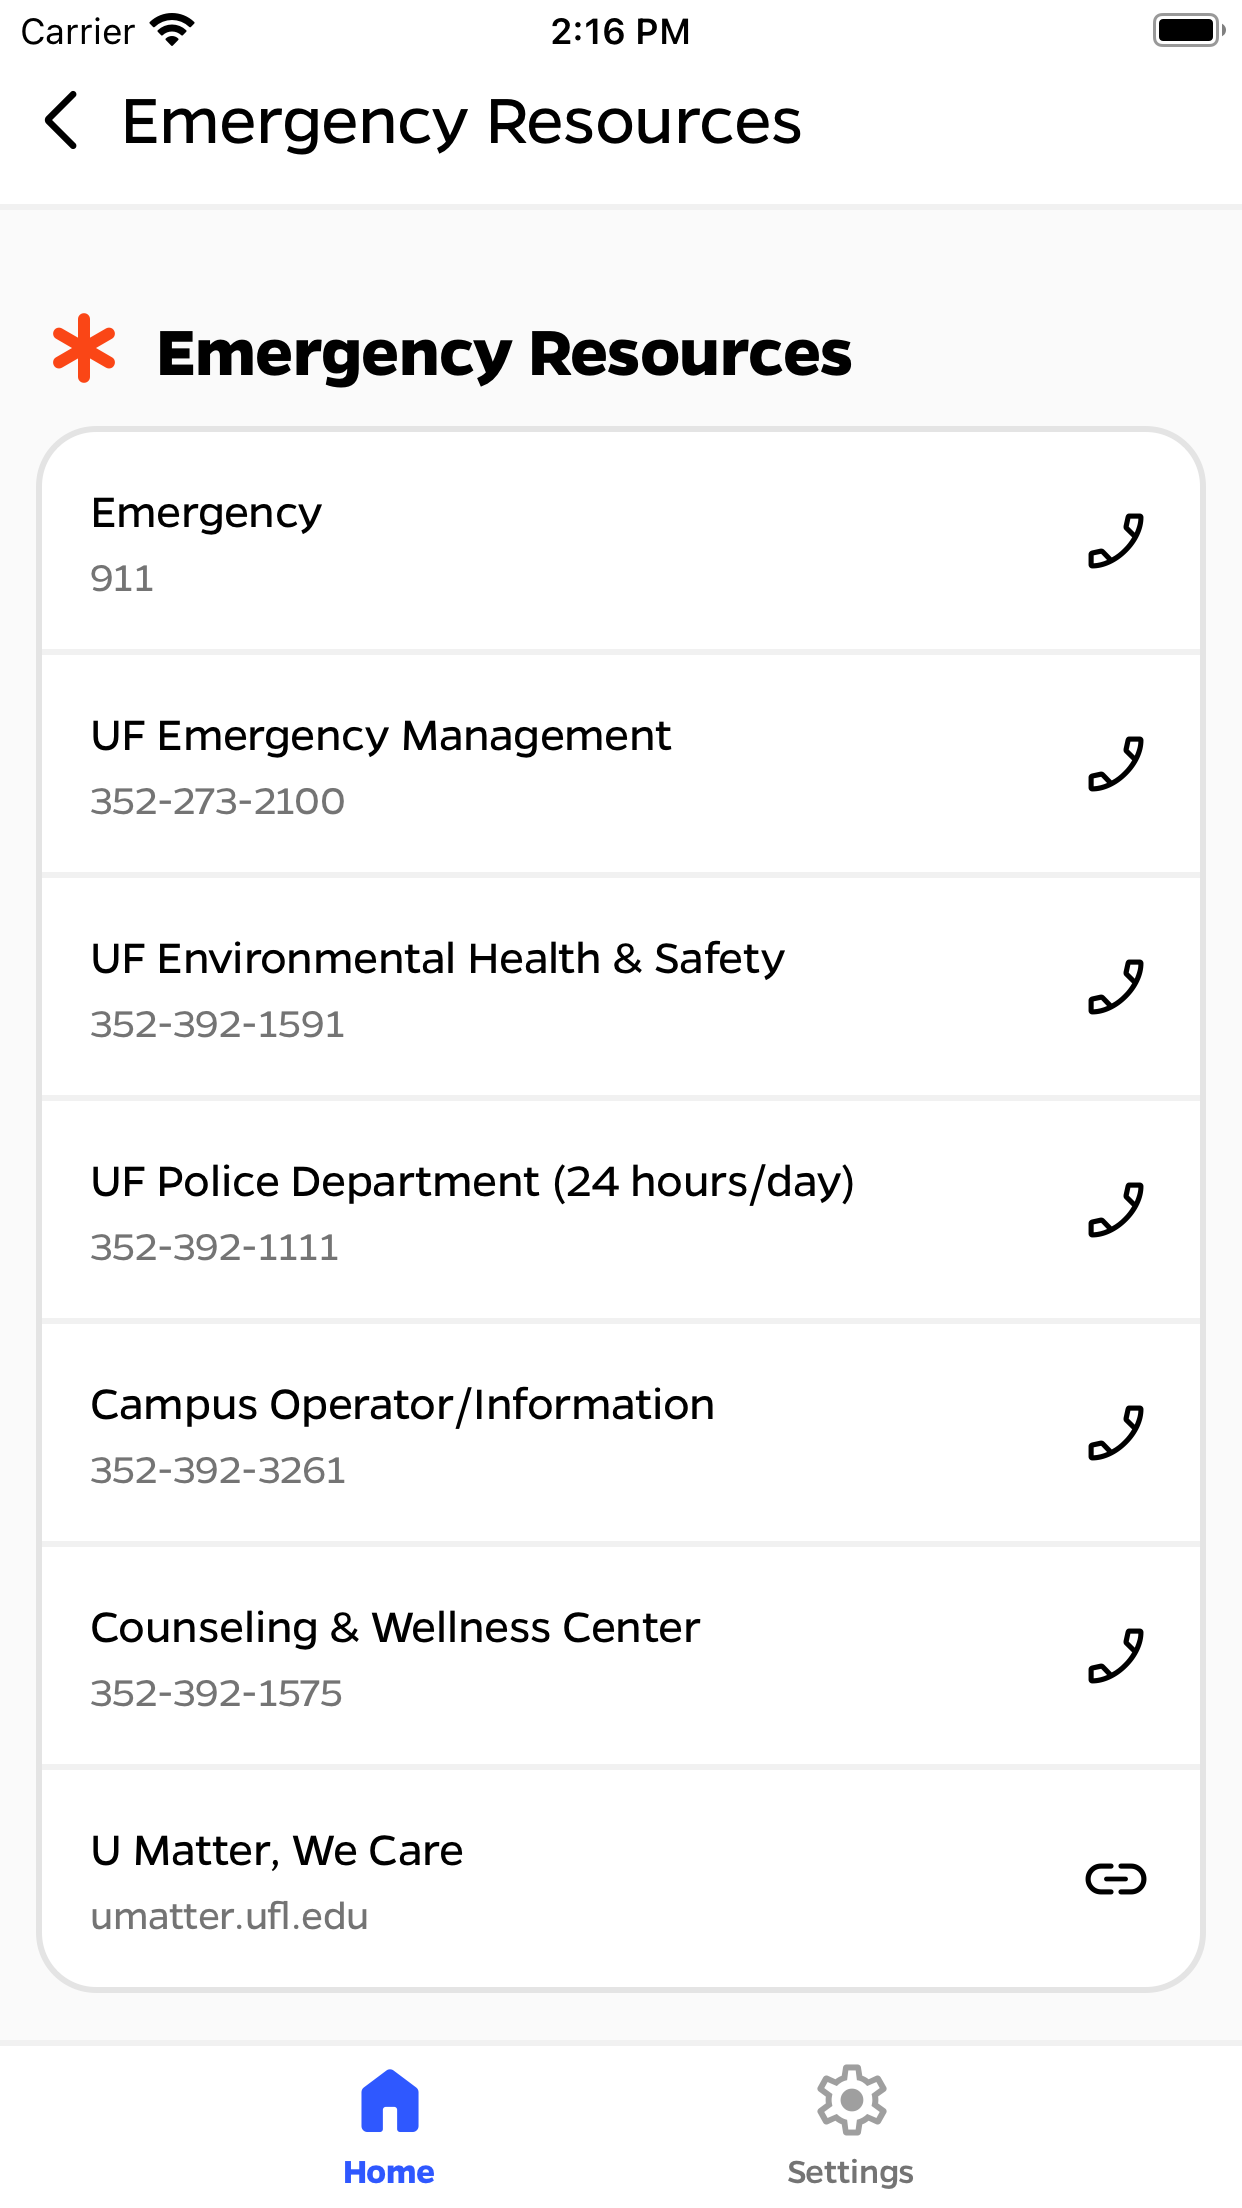Tap the 352-392-1591 phone number
The height and width of the screenshot is (2208, 1242).
tap(217, 1025)
